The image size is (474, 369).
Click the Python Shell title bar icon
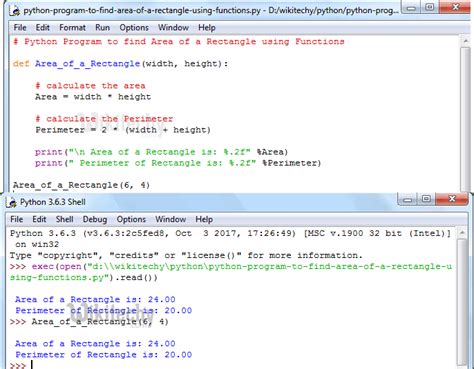tap(11, 202)
